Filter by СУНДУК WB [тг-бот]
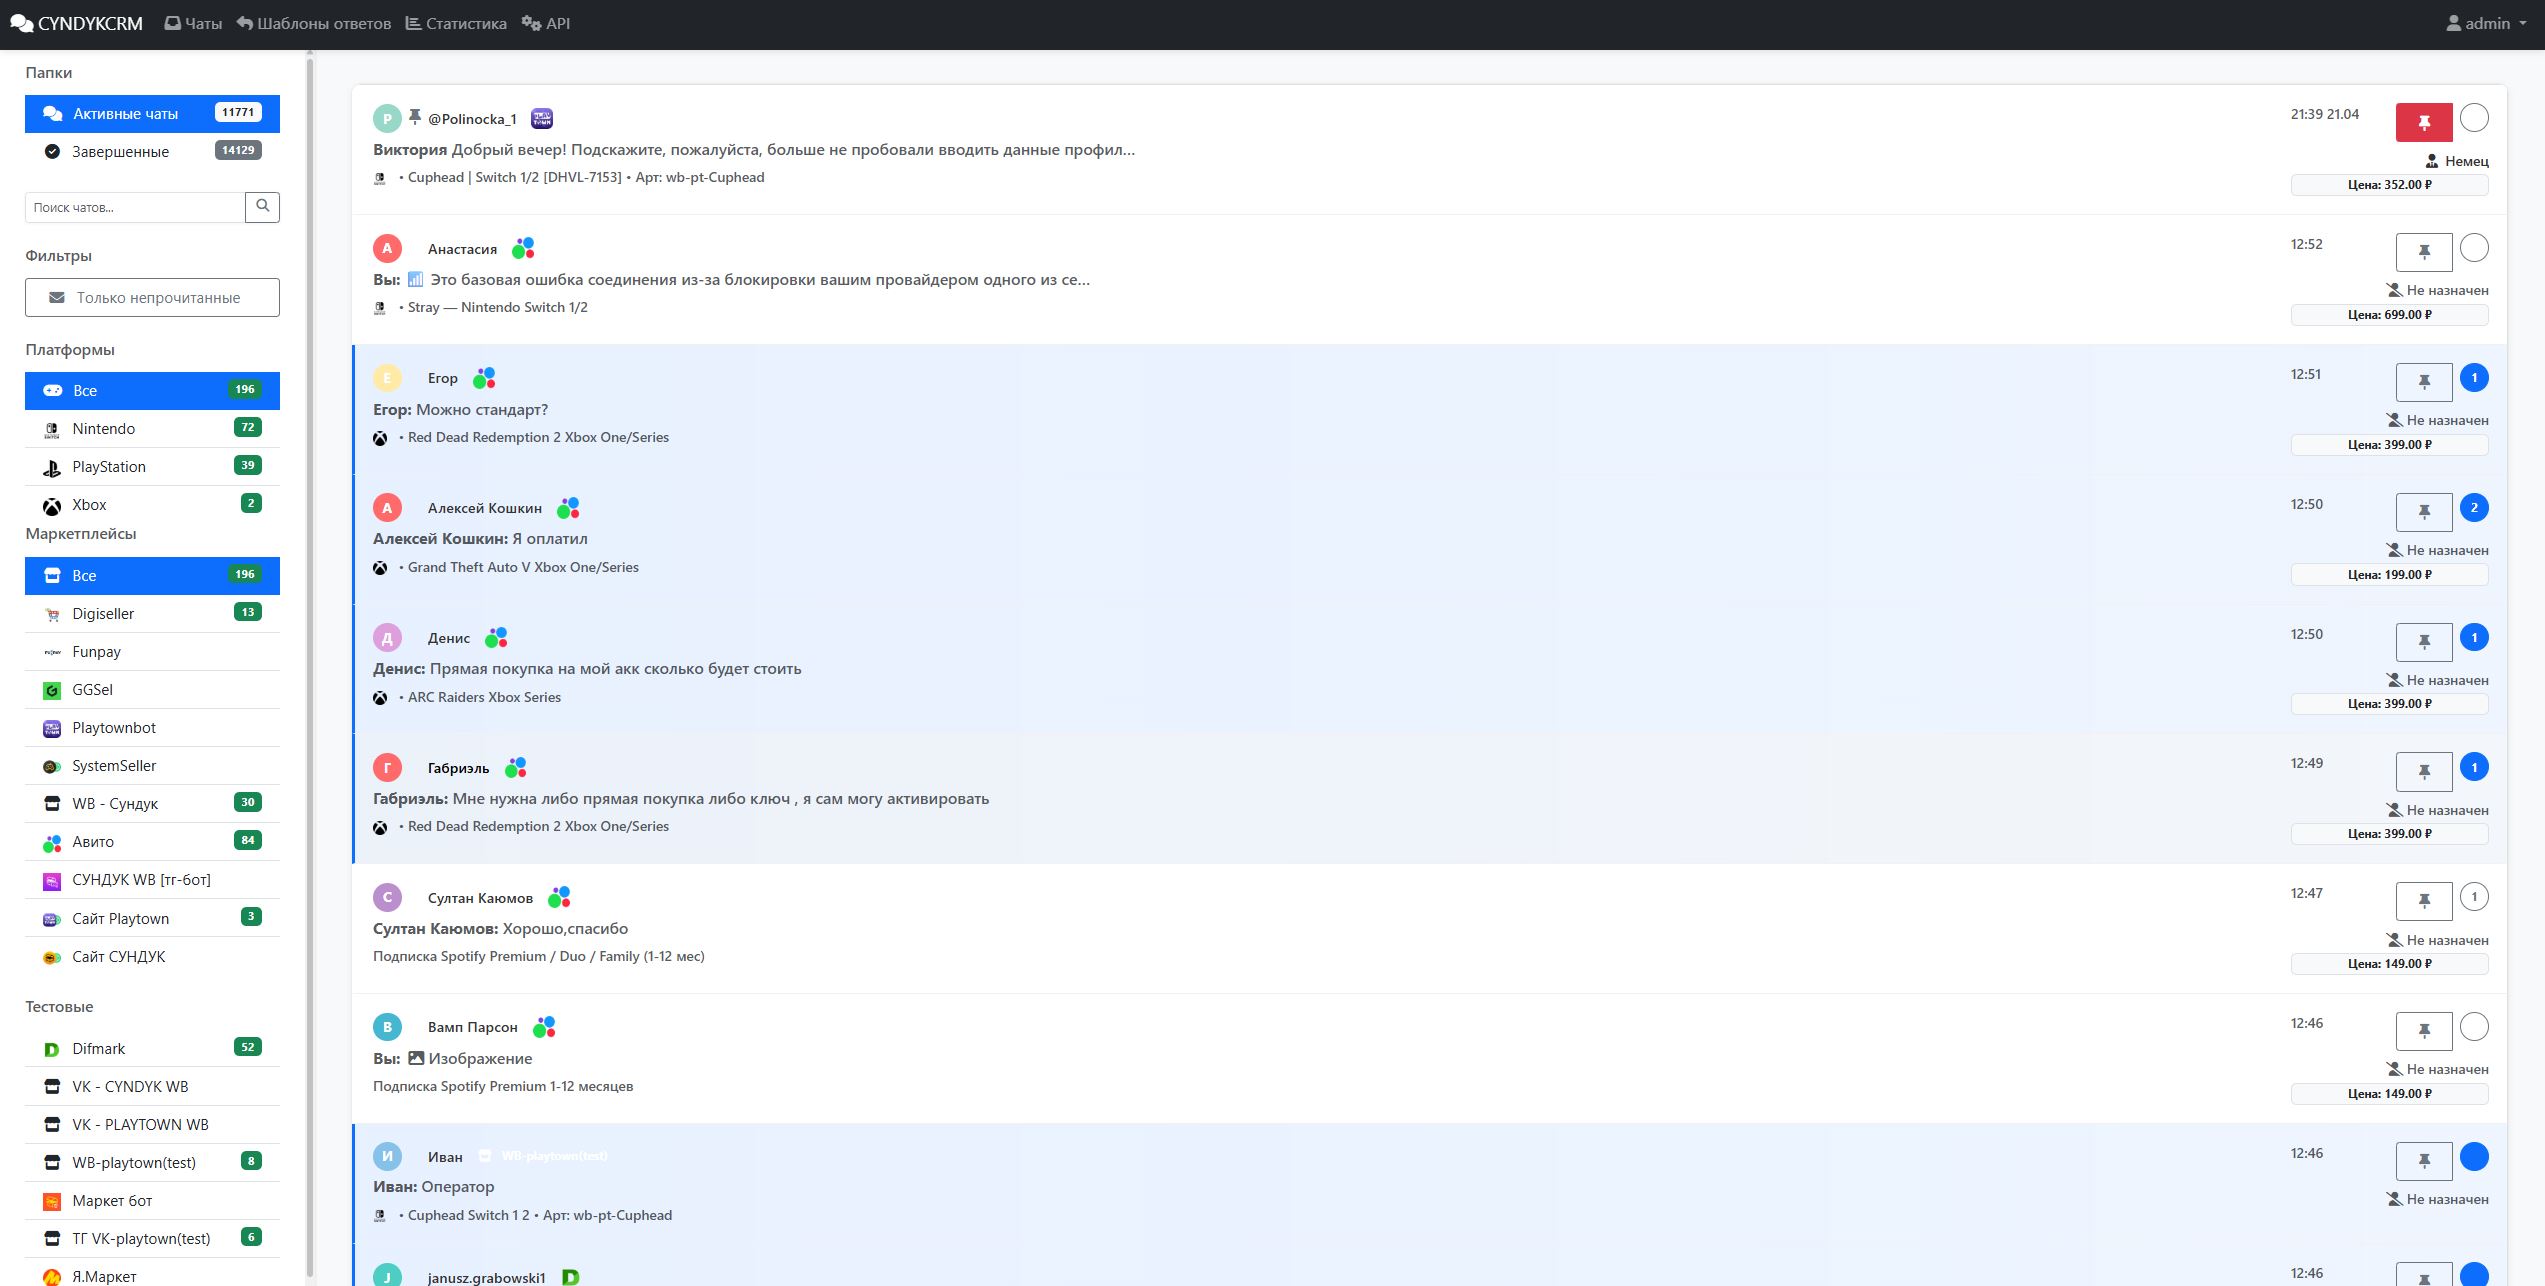The width and height of the screenshot is (2545, 1286). (x=152, y=879)
